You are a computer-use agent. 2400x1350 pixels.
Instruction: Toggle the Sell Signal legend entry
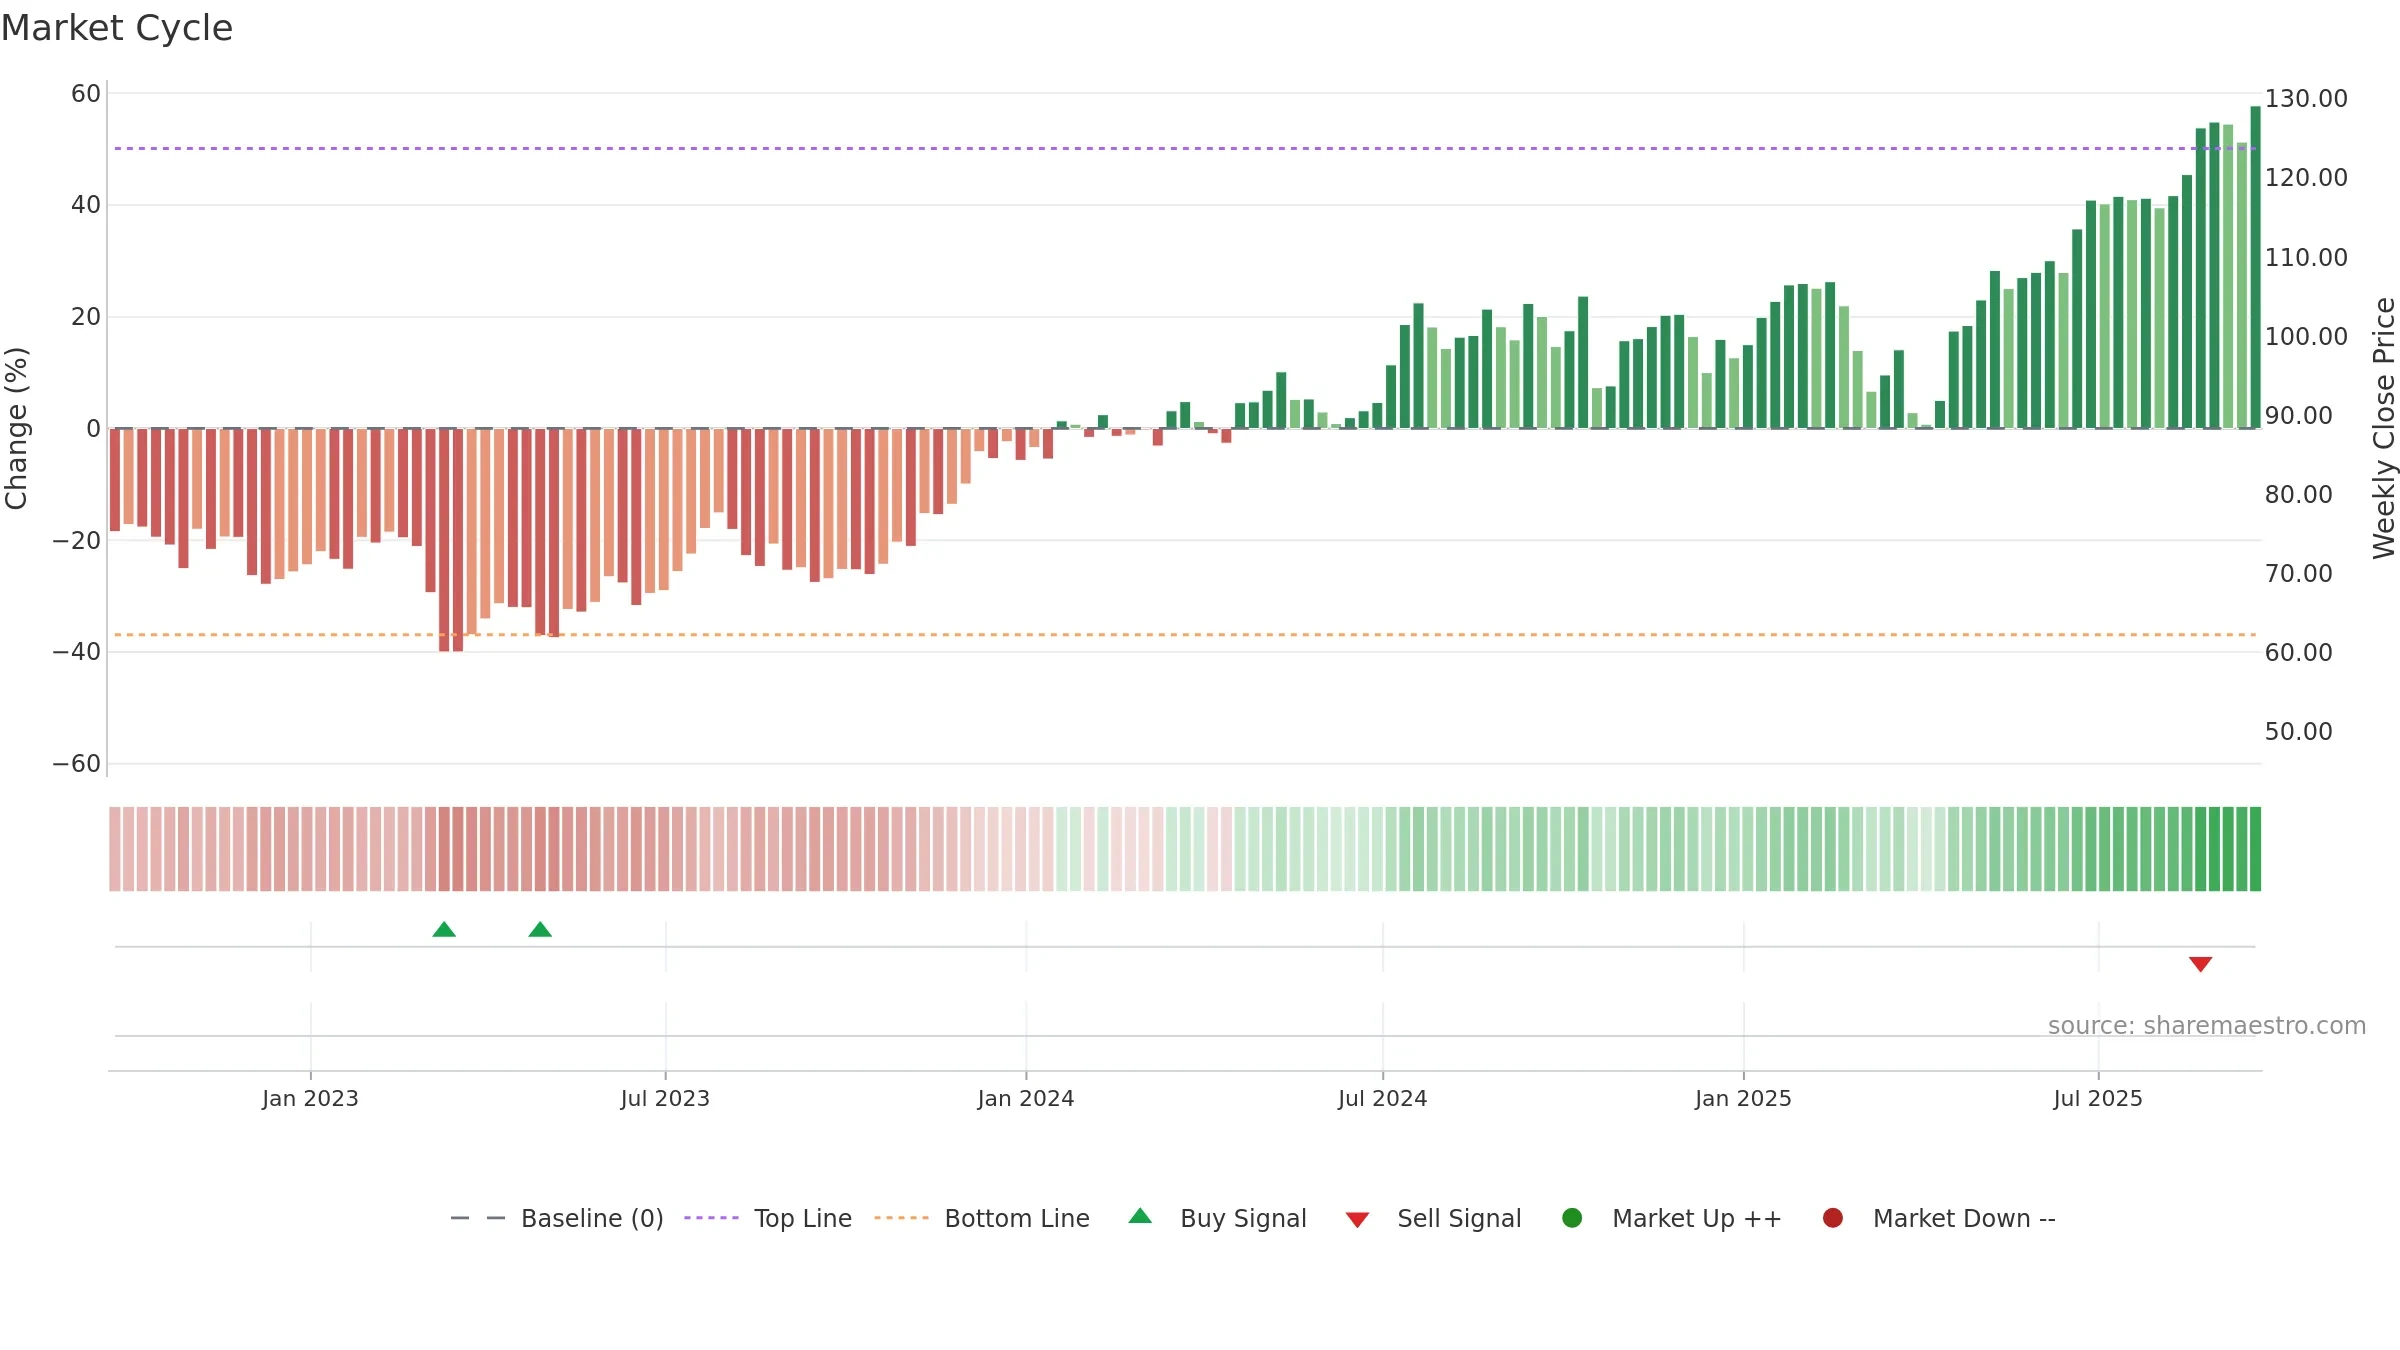tap(1433, 1218)
